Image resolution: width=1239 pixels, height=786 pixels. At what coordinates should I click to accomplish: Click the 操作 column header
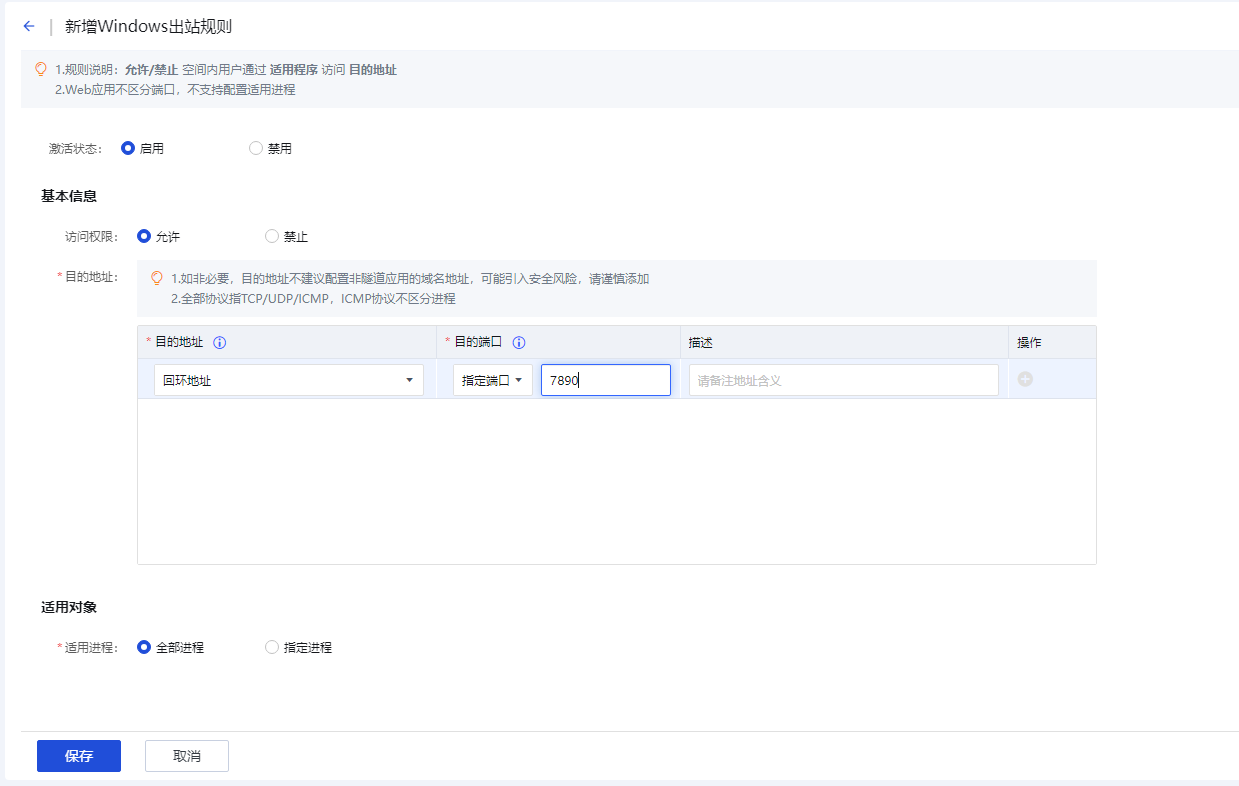tap(1029, 343)
